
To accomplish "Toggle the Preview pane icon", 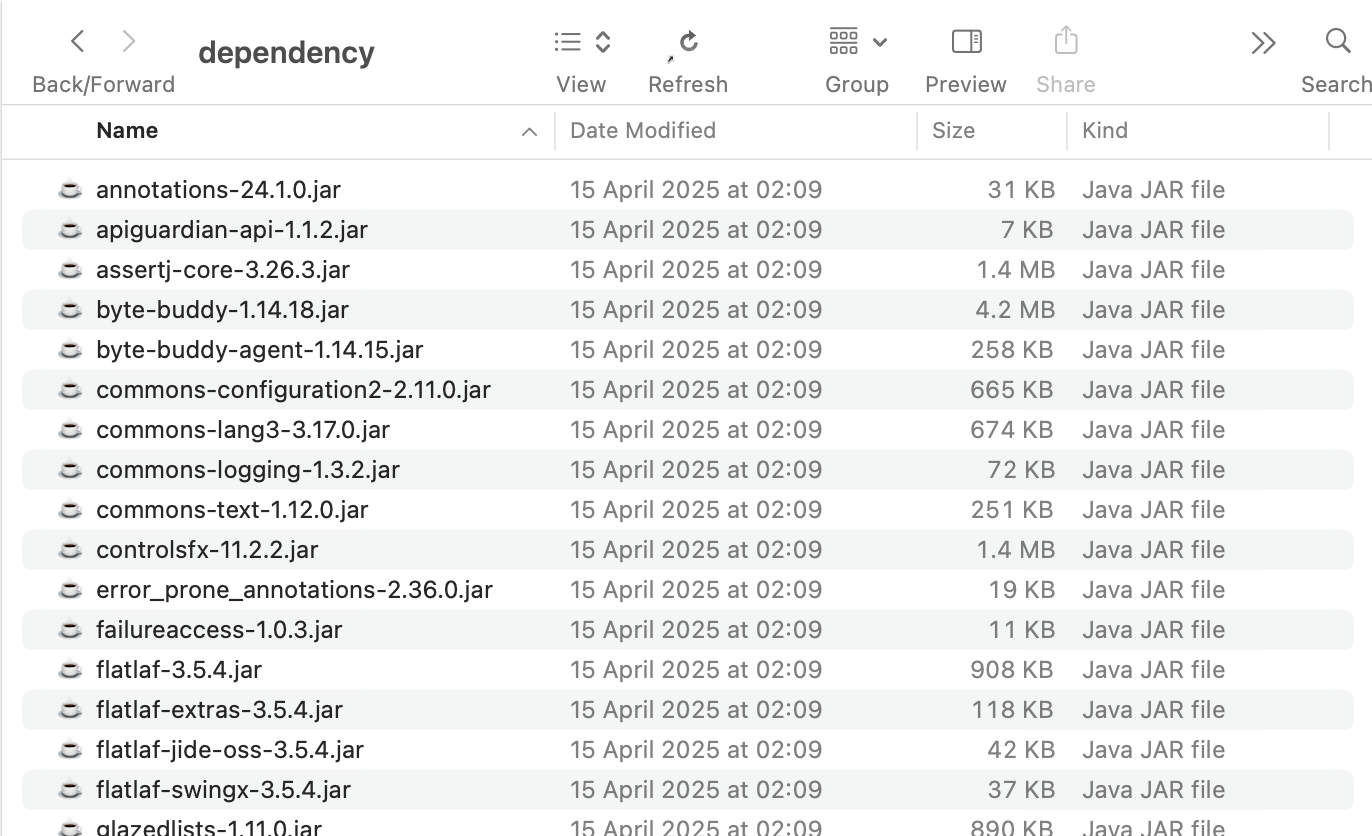I will (966, 42).
